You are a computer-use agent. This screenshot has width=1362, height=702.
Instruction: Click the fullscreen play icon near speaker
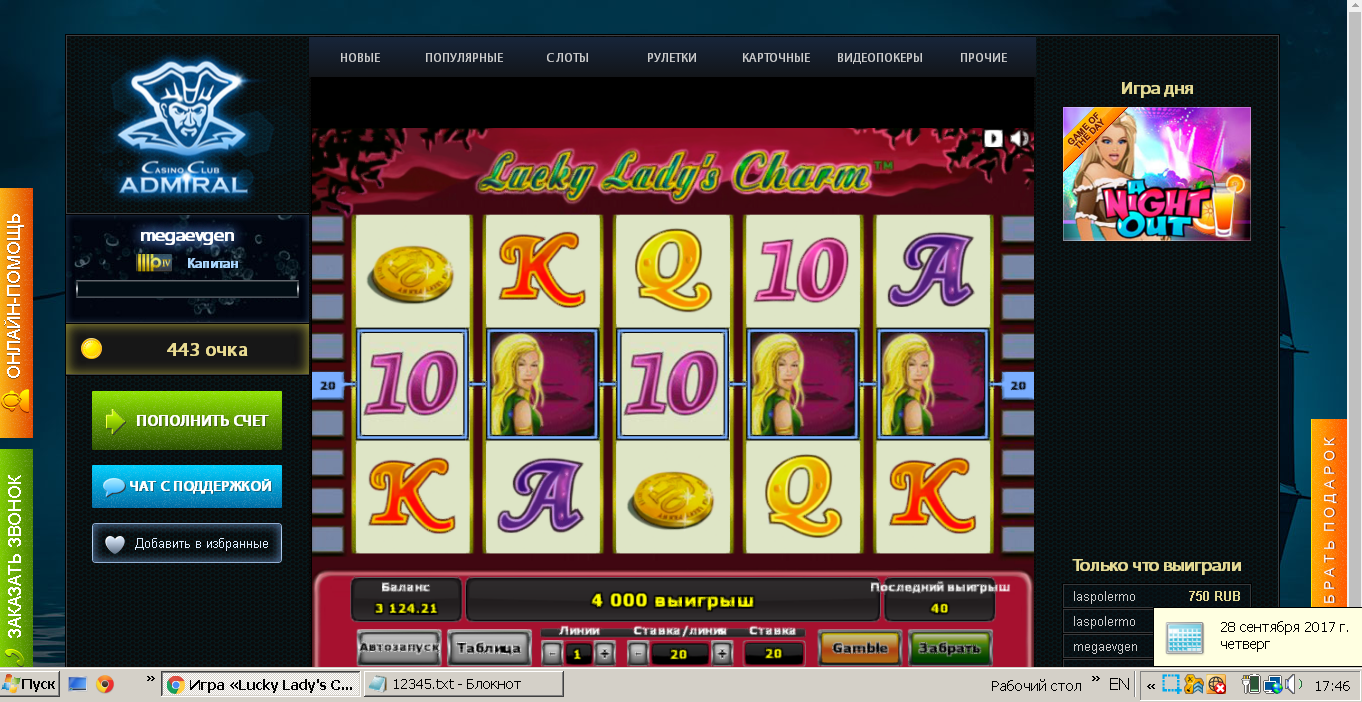coord(993,138)
